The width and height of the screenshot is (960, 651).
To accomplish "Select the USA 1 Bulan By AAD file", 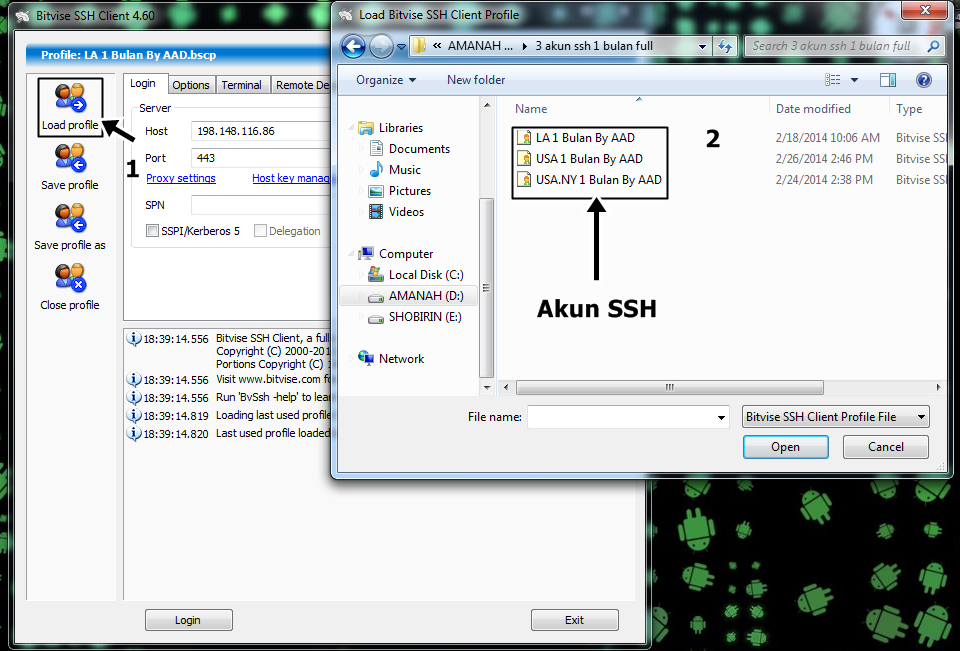I will 589,159.
